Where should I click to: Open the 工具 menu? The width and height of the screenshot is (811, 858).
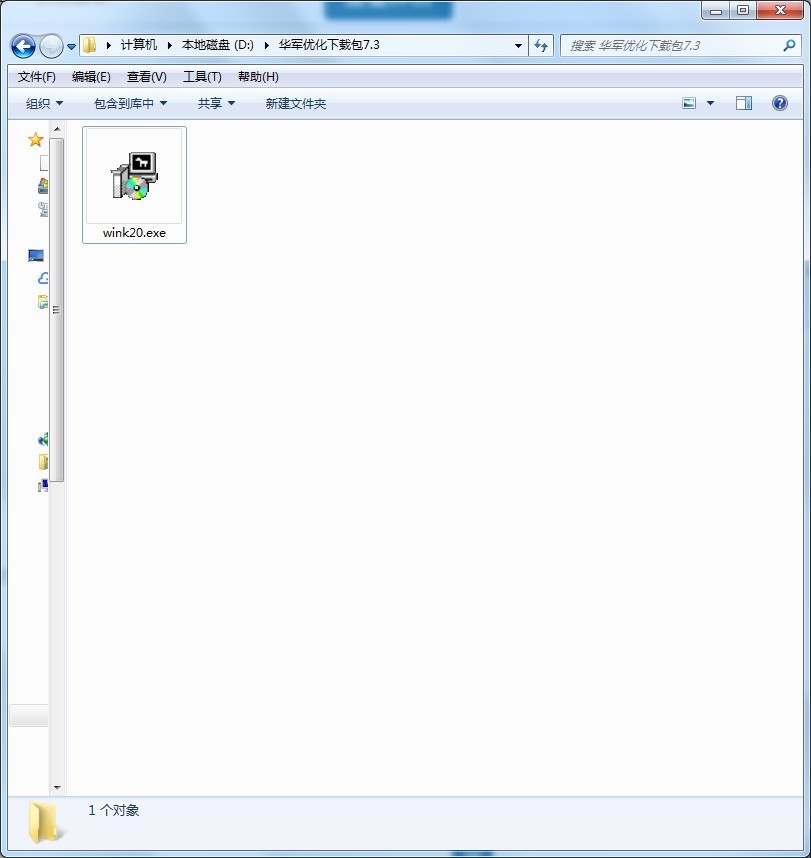(x=201, y=76)
